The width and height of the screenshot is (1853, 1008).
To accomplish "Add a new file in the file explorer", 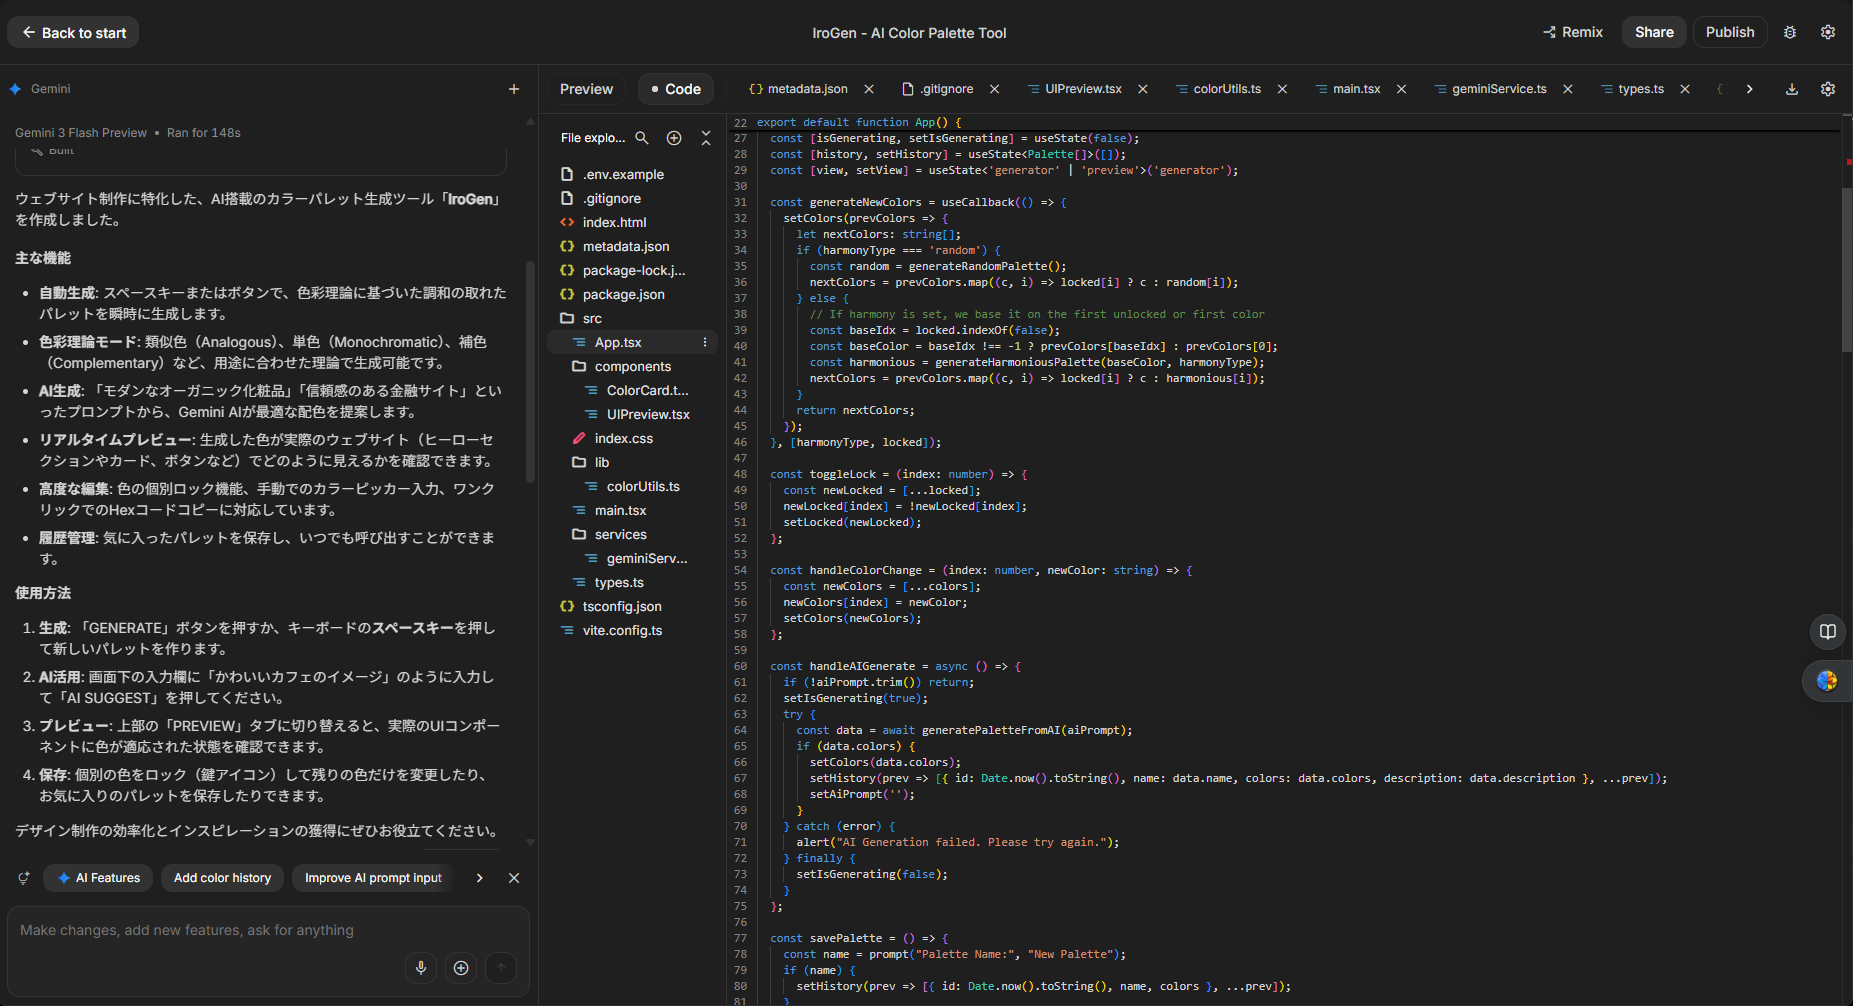I will [x=674, y=138].
